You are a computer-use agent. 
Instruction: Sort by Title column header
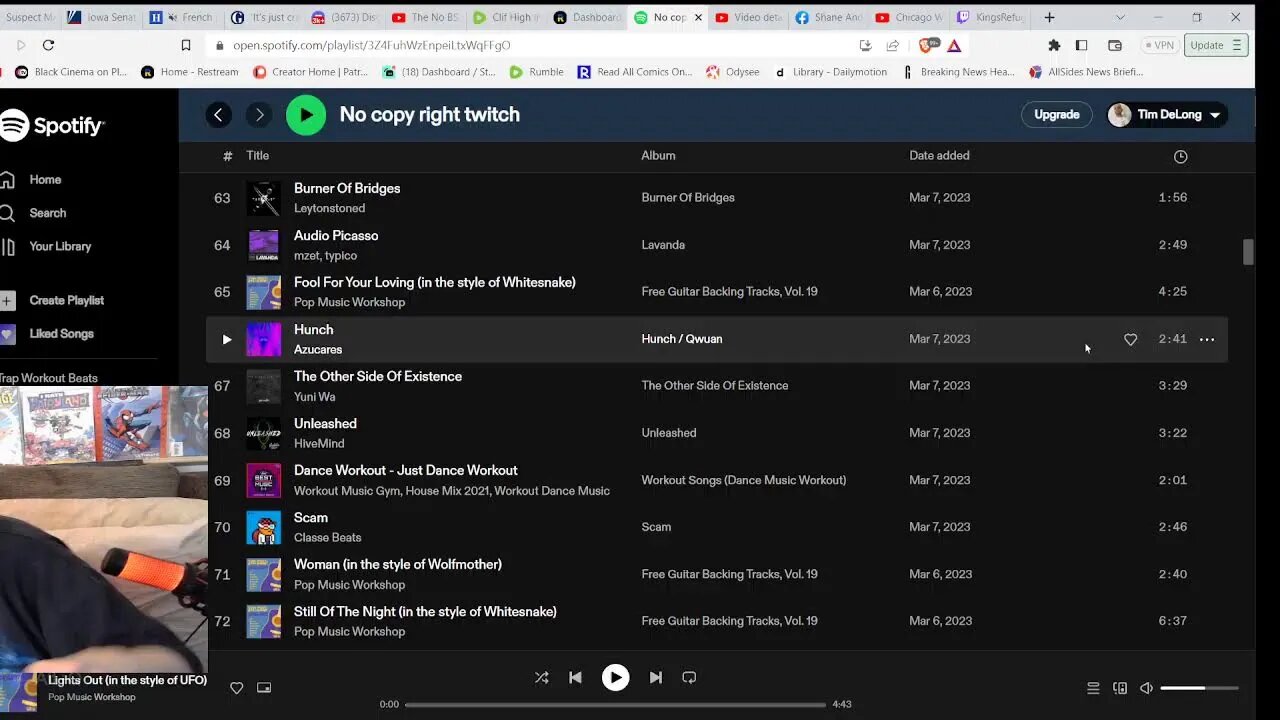[258, 156]
